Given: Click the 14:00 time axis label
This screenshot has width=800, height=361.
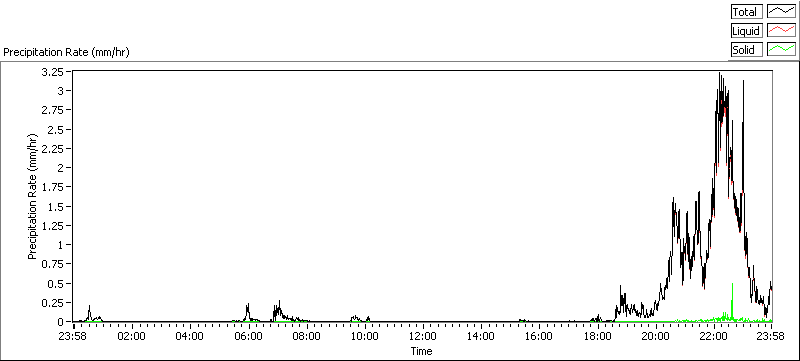Looking at the screenshot, I should (481, 336).
